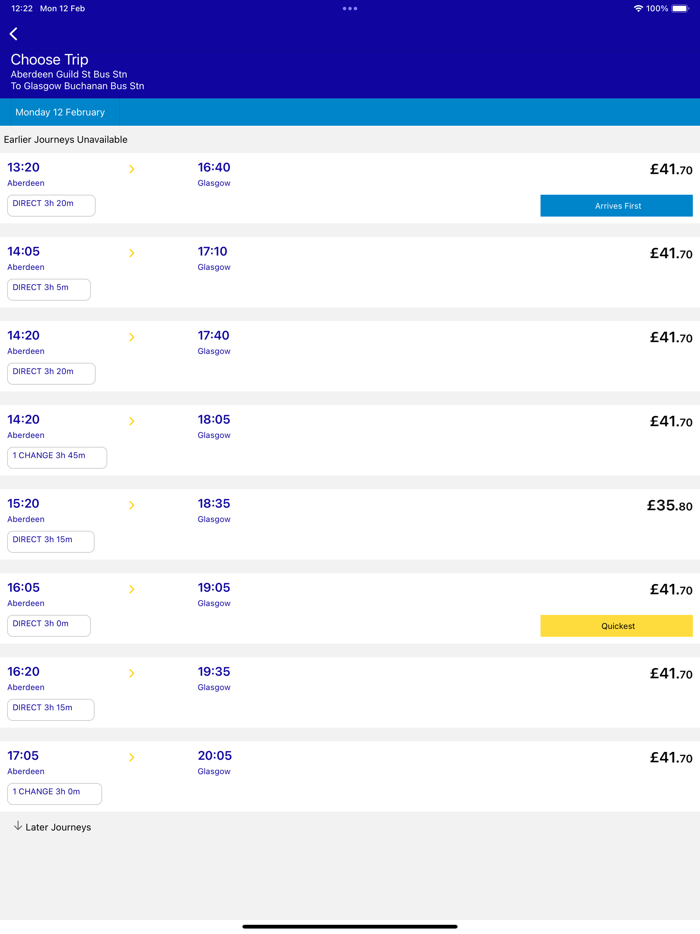Select the Monday 12 February date tab

coord(60,112)
